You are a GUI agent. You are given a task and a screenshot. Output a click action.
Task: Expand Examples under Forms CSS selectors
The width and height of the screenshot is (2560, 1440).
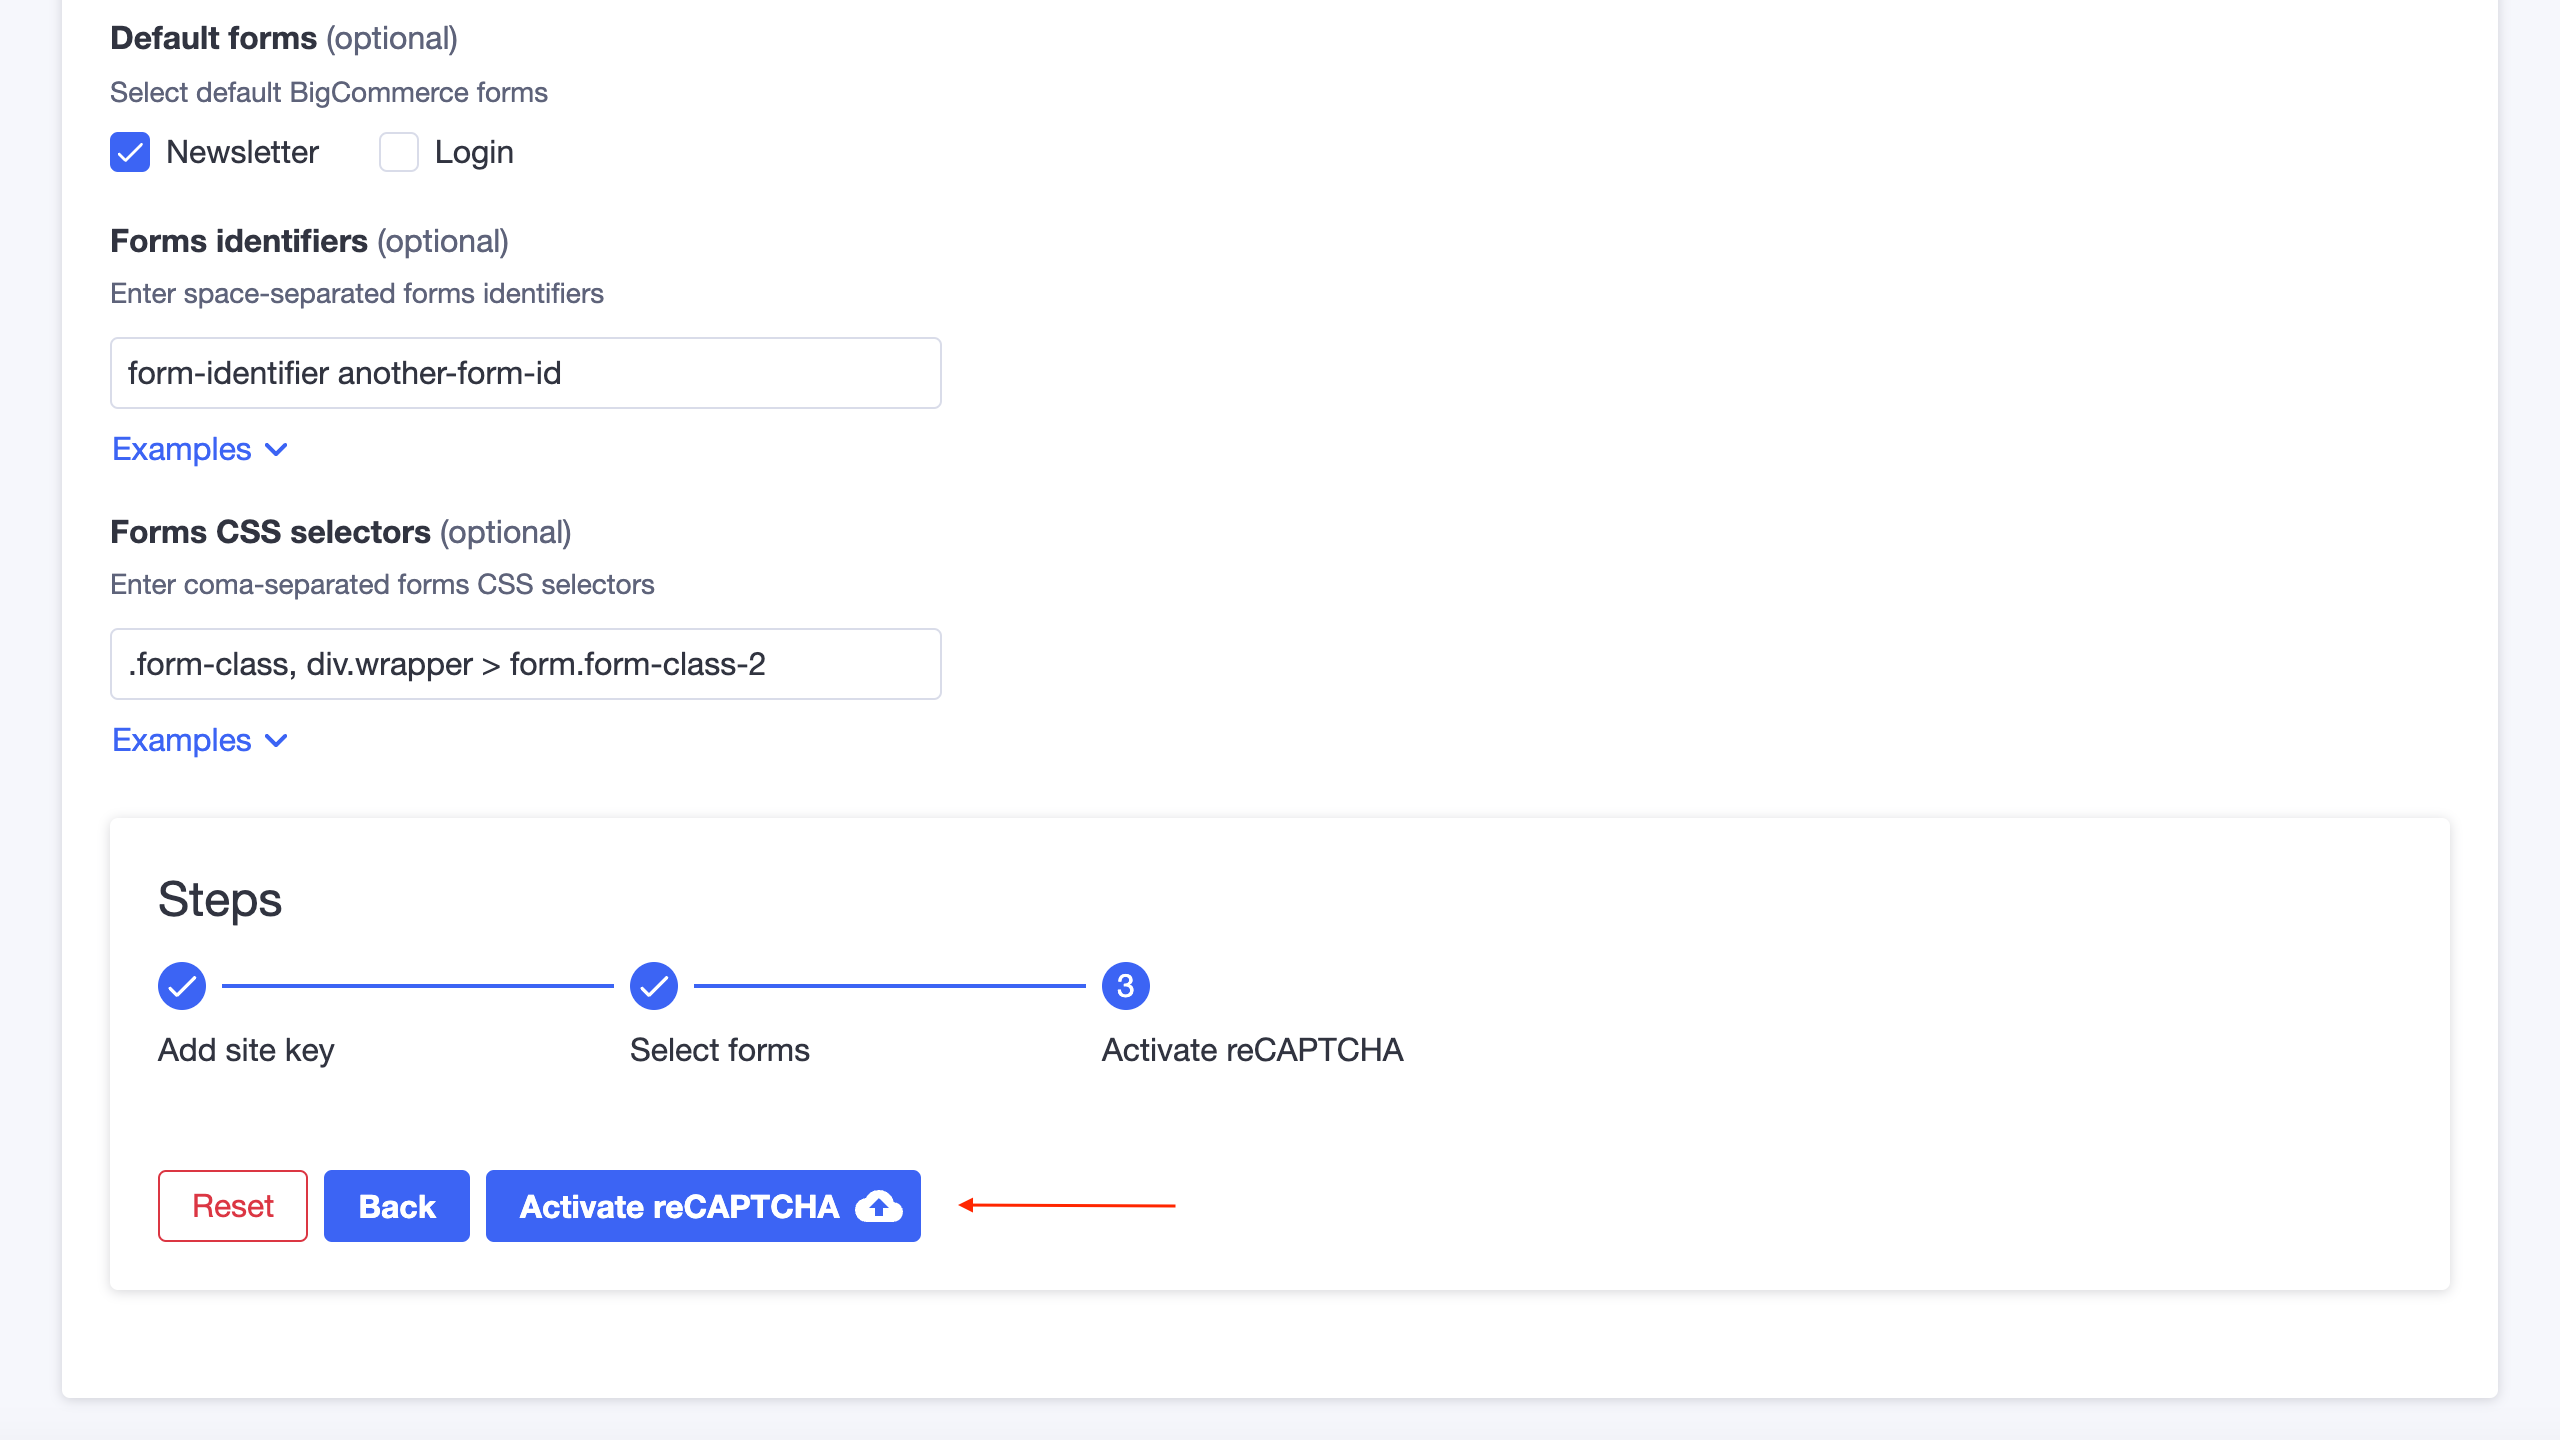(182, 740)
